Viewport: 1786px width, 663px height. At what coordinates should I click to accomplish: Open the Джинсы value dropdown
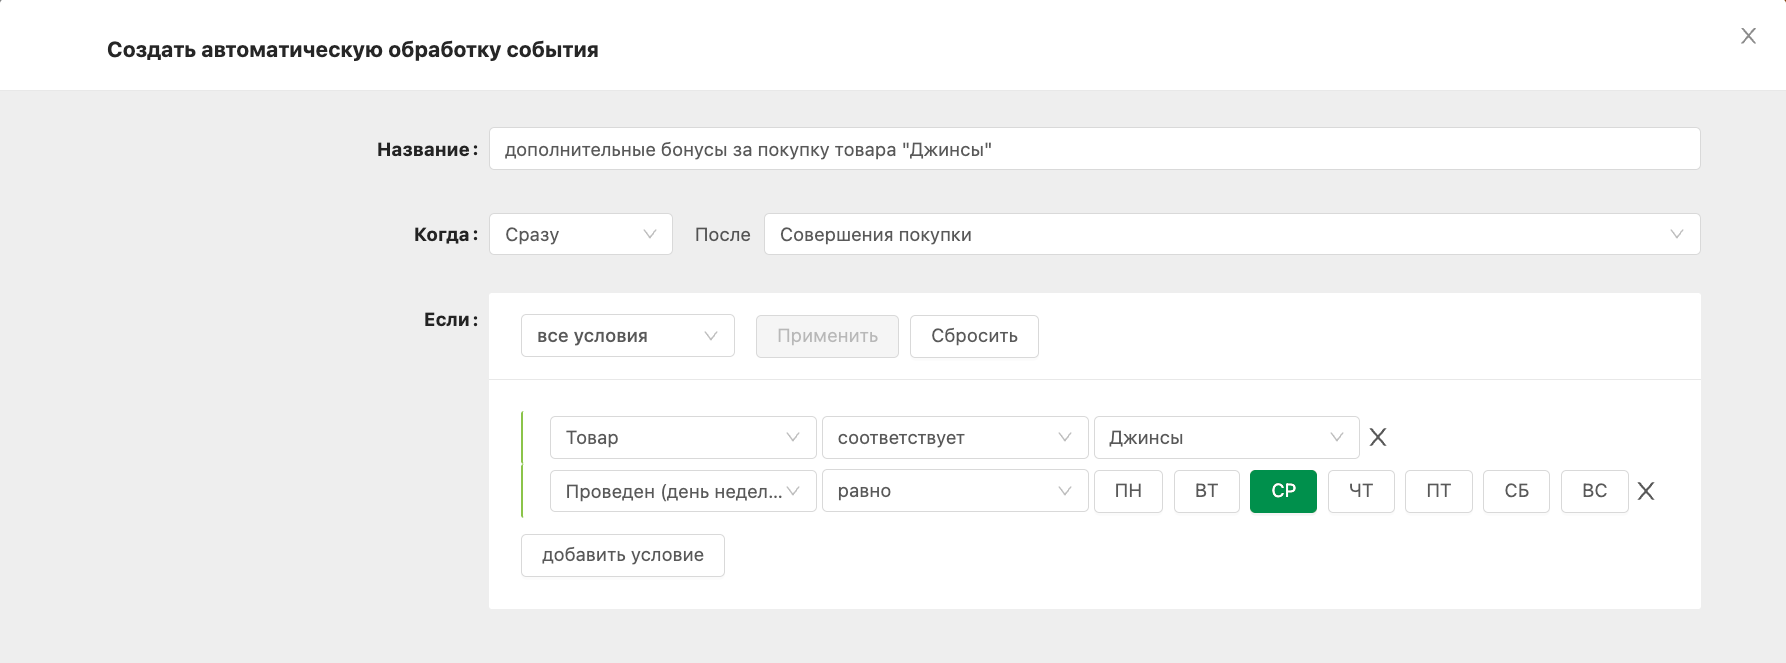[1226, 437]
